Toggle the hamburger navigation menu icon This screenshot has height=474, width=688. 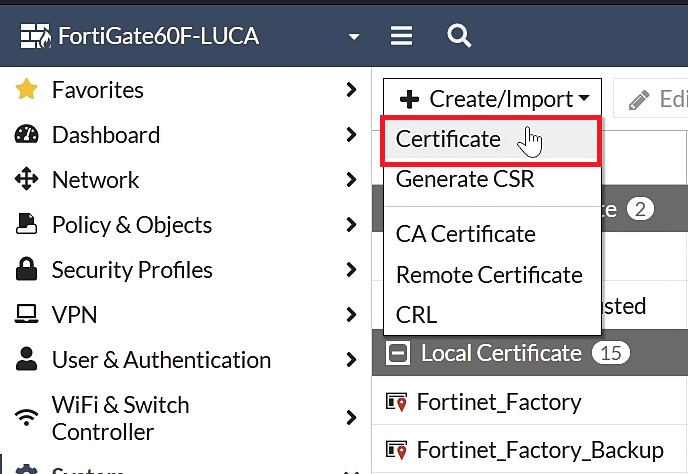pyautogui.click(x=401, y=36)
